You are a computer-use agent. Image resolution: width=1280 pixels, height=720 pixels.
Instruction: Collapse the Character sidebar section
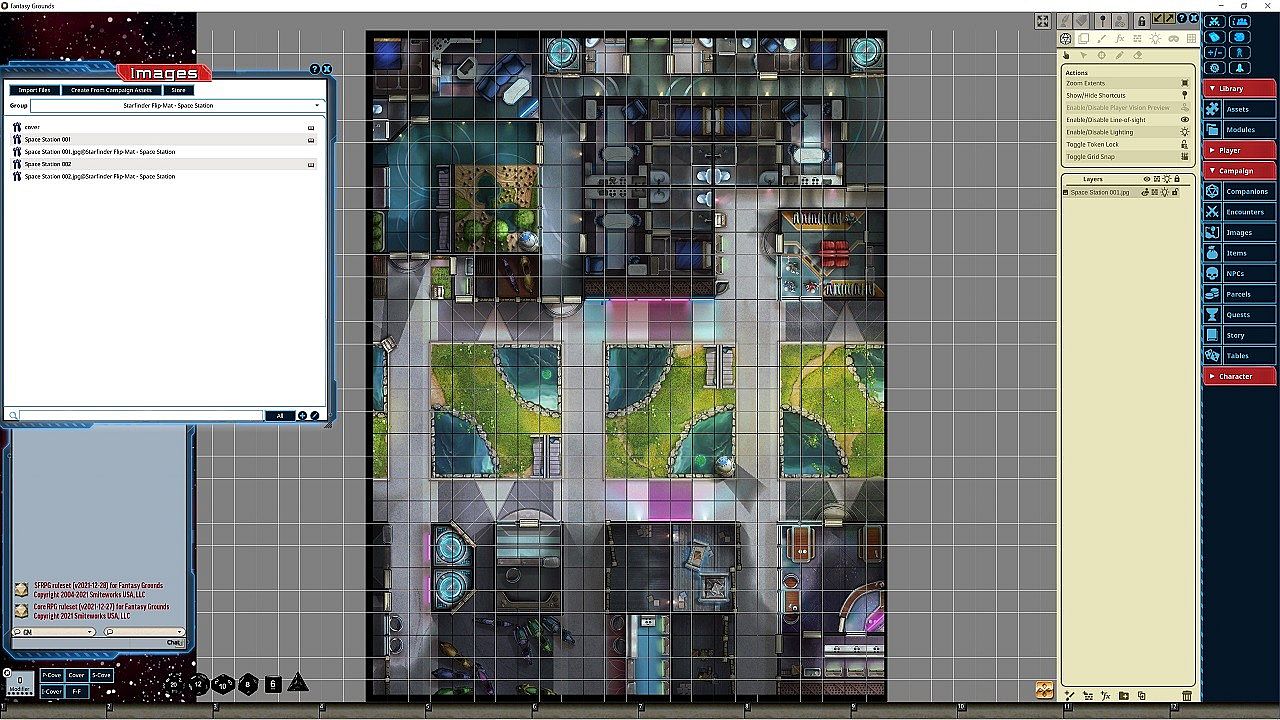[x=1239, y=376]
